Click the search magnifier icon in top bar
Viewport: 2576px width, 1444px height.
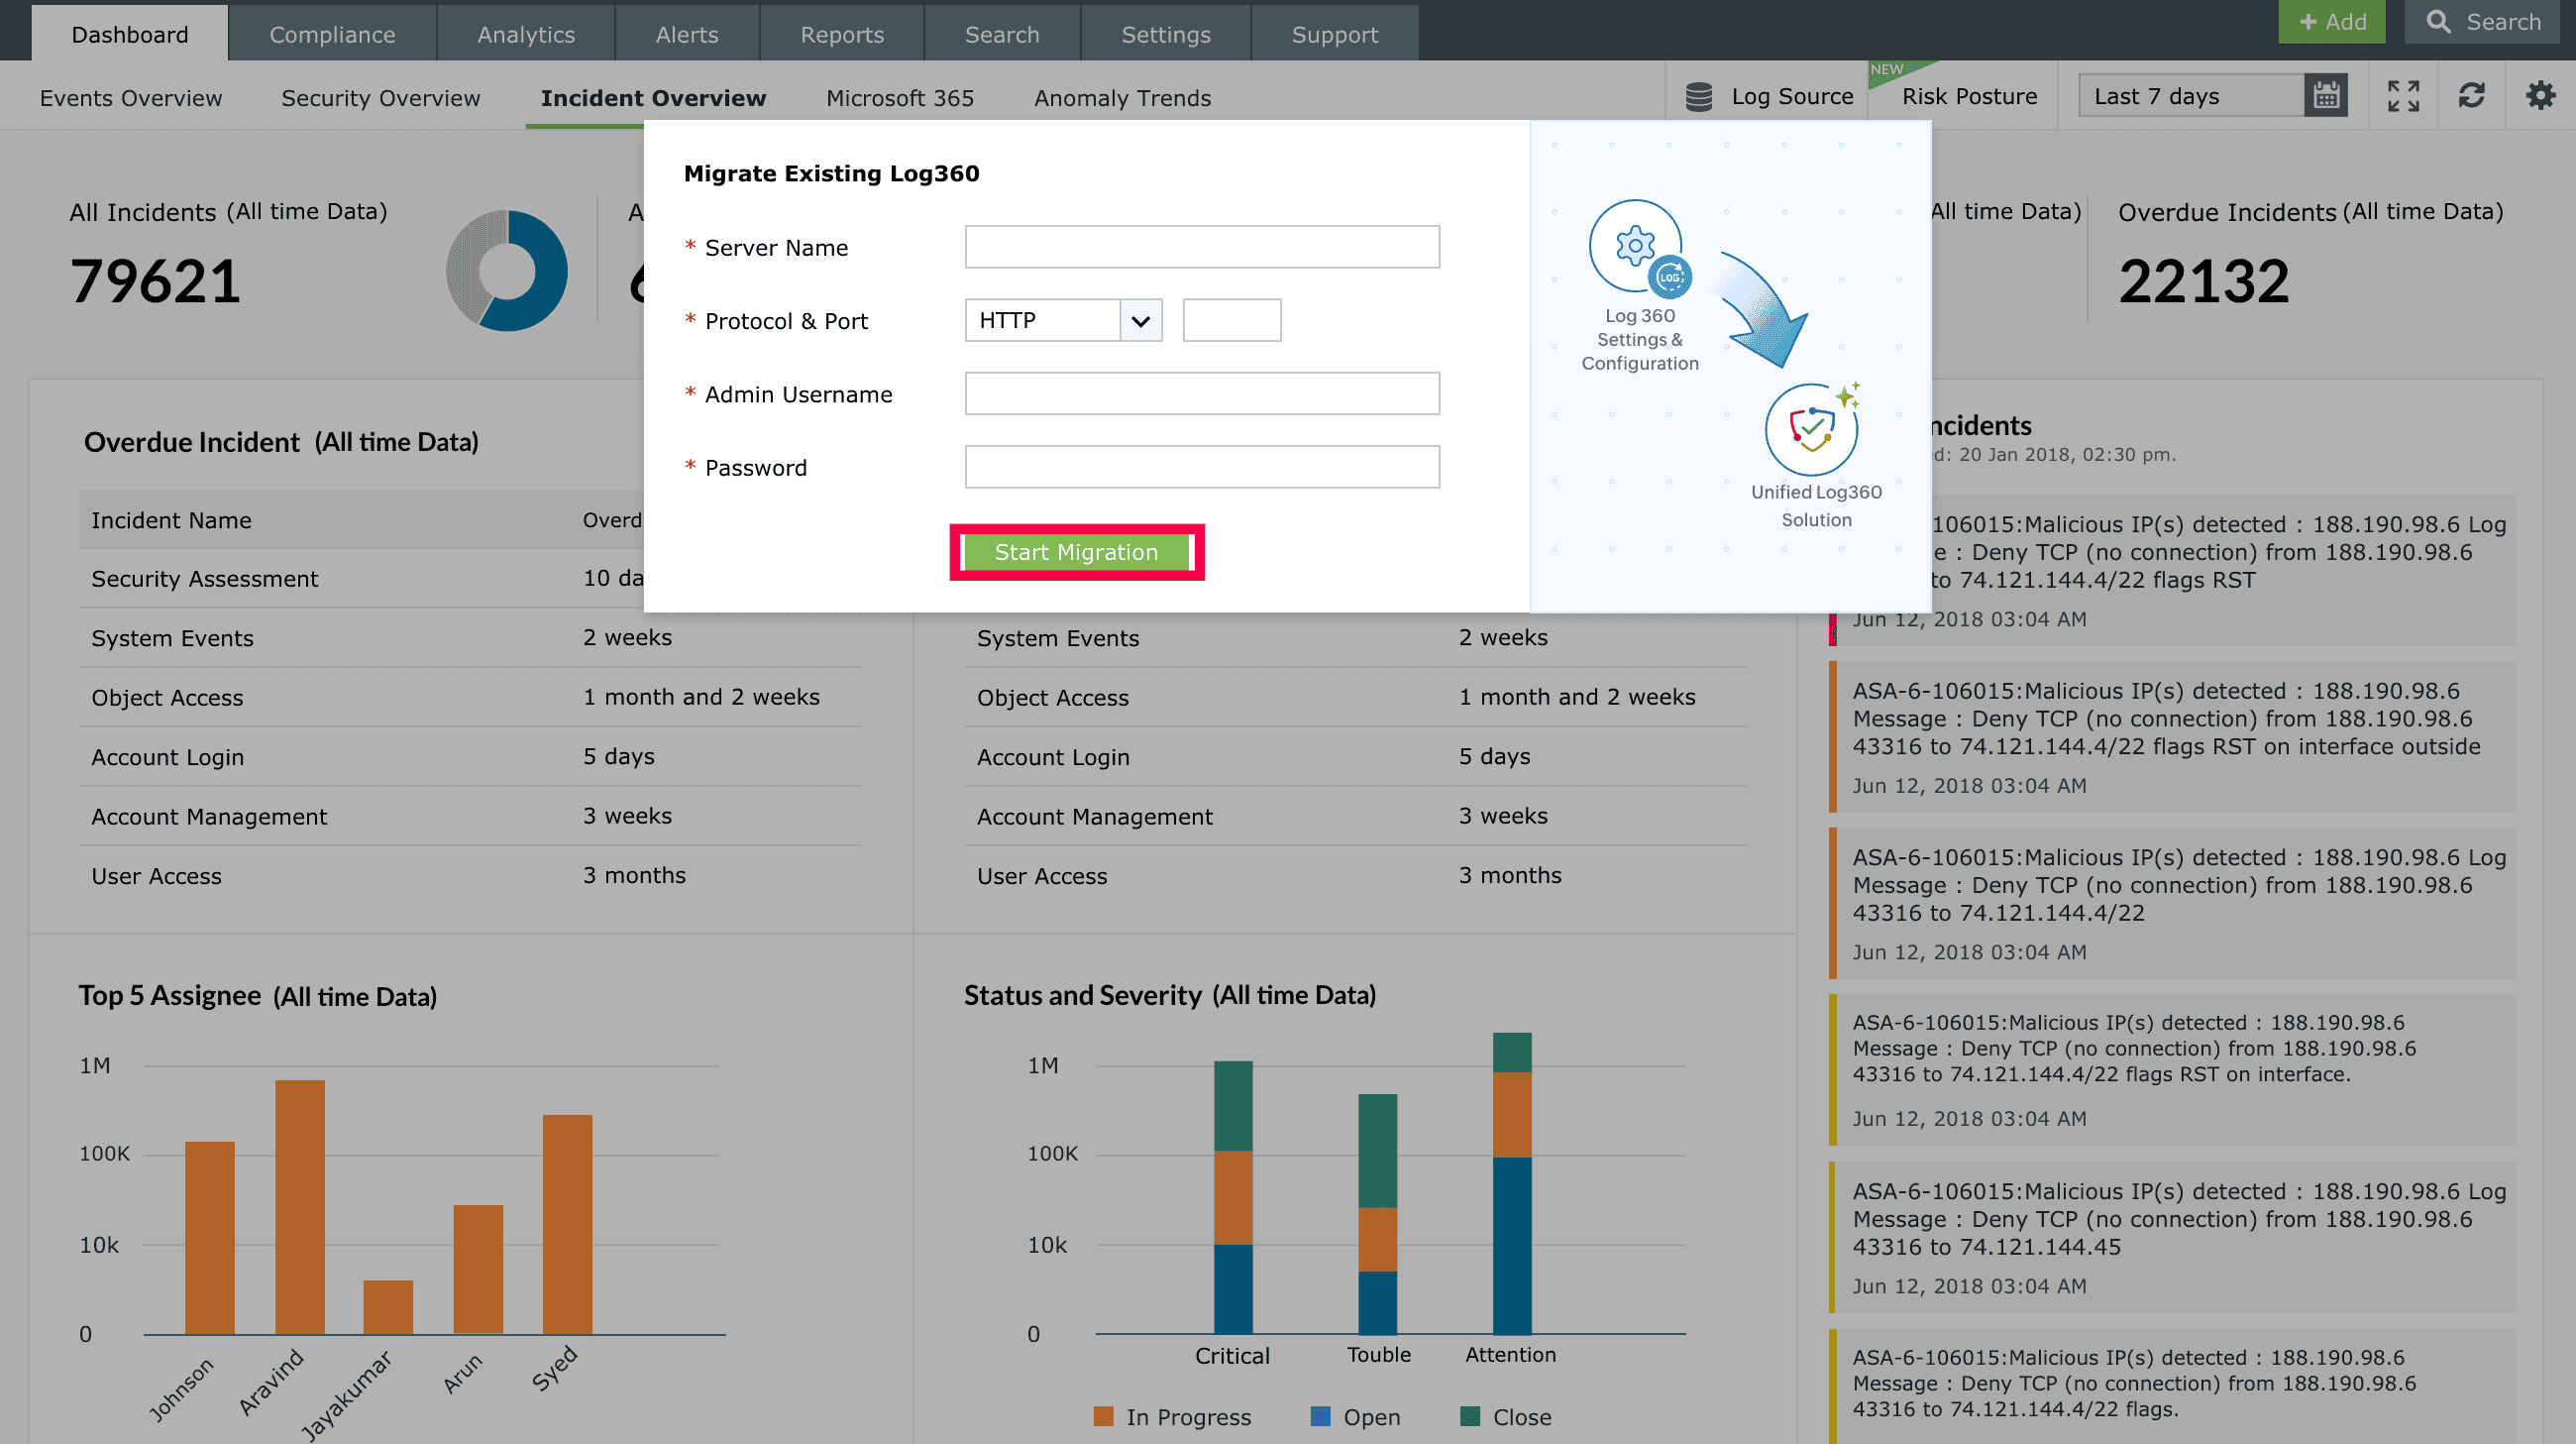tap(2439, 22)
